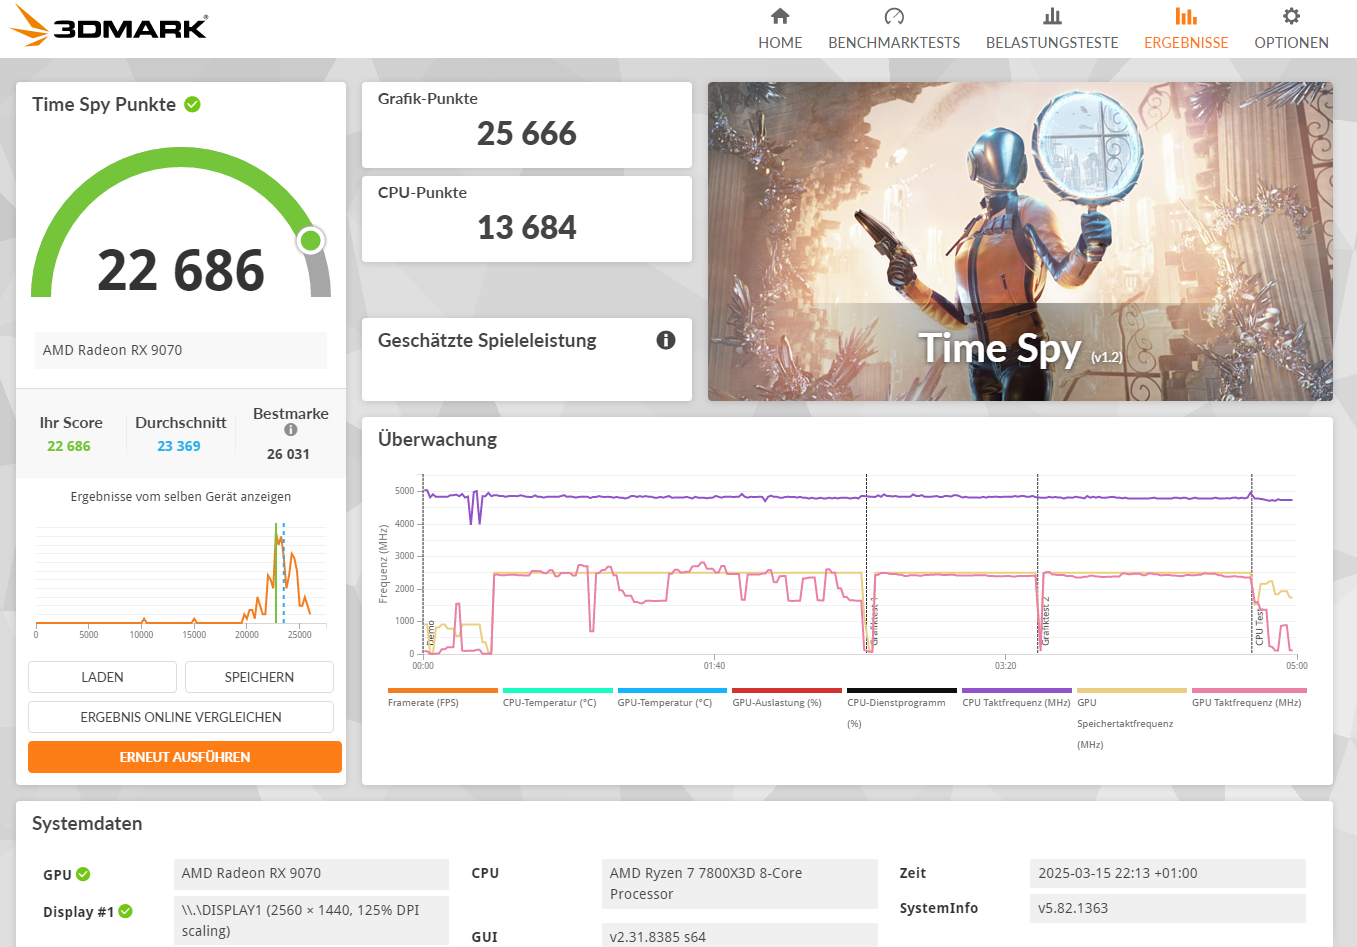This screenshot has height=947, width=1357.
Task: Click the Time Spy artwork thumbnail
Action: pos(1020,241)
